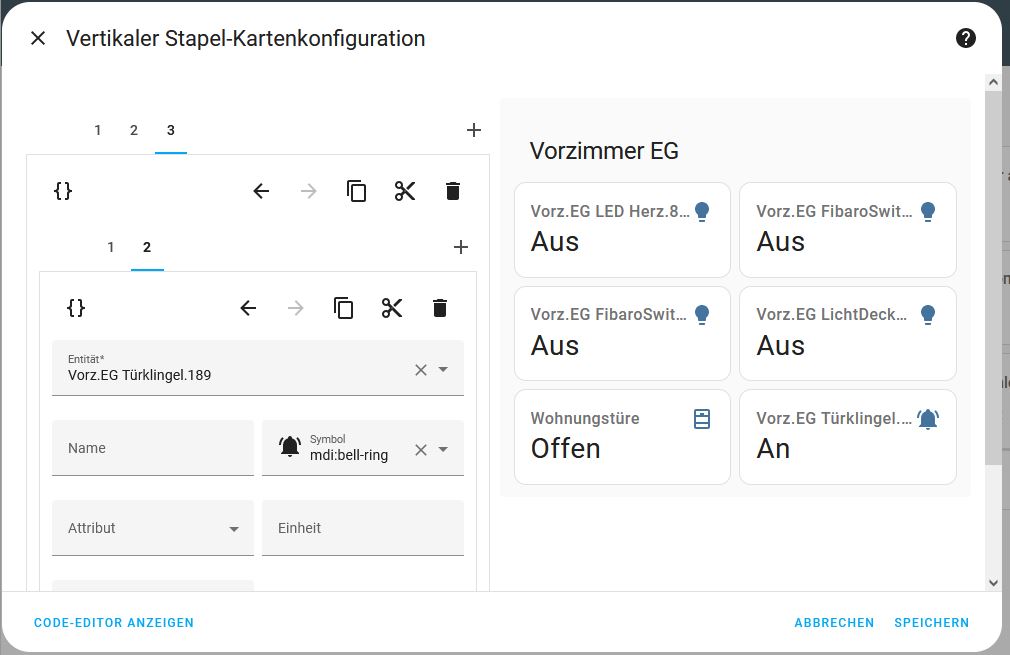
Task: Click the Speichern button
Action: 931,622
